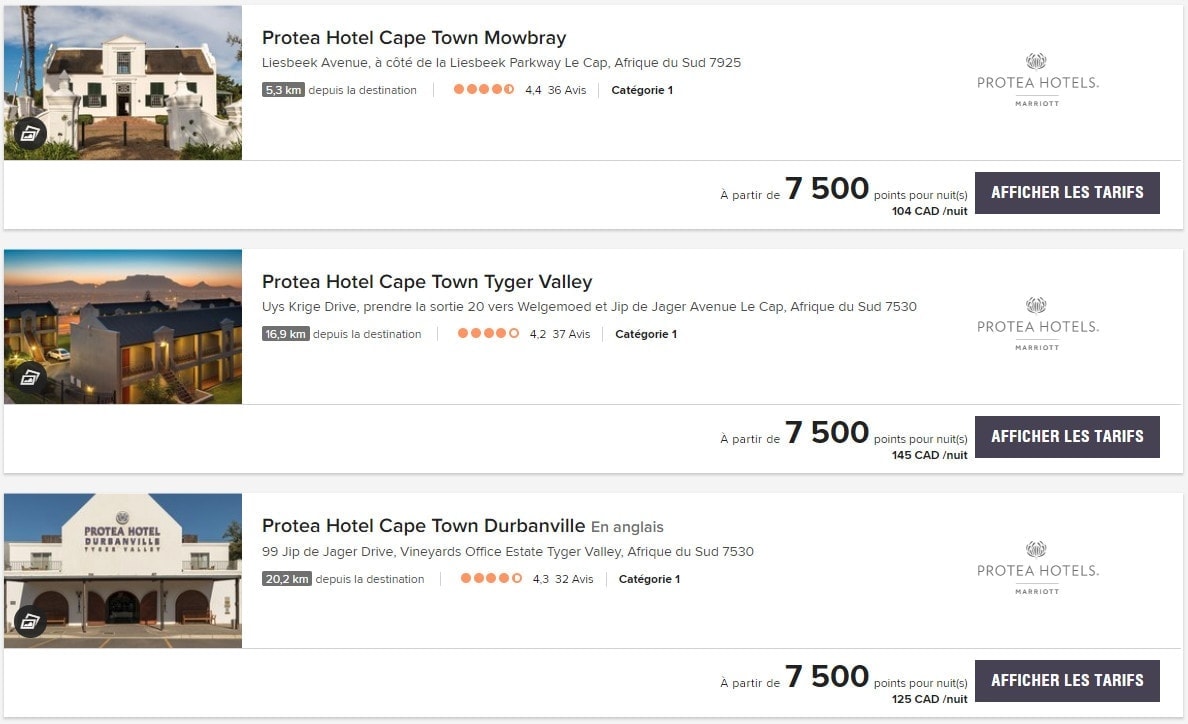Select the Protea Hotels logo beside Mowbray listing
Screen dimensions: 1188x724
1037,77
